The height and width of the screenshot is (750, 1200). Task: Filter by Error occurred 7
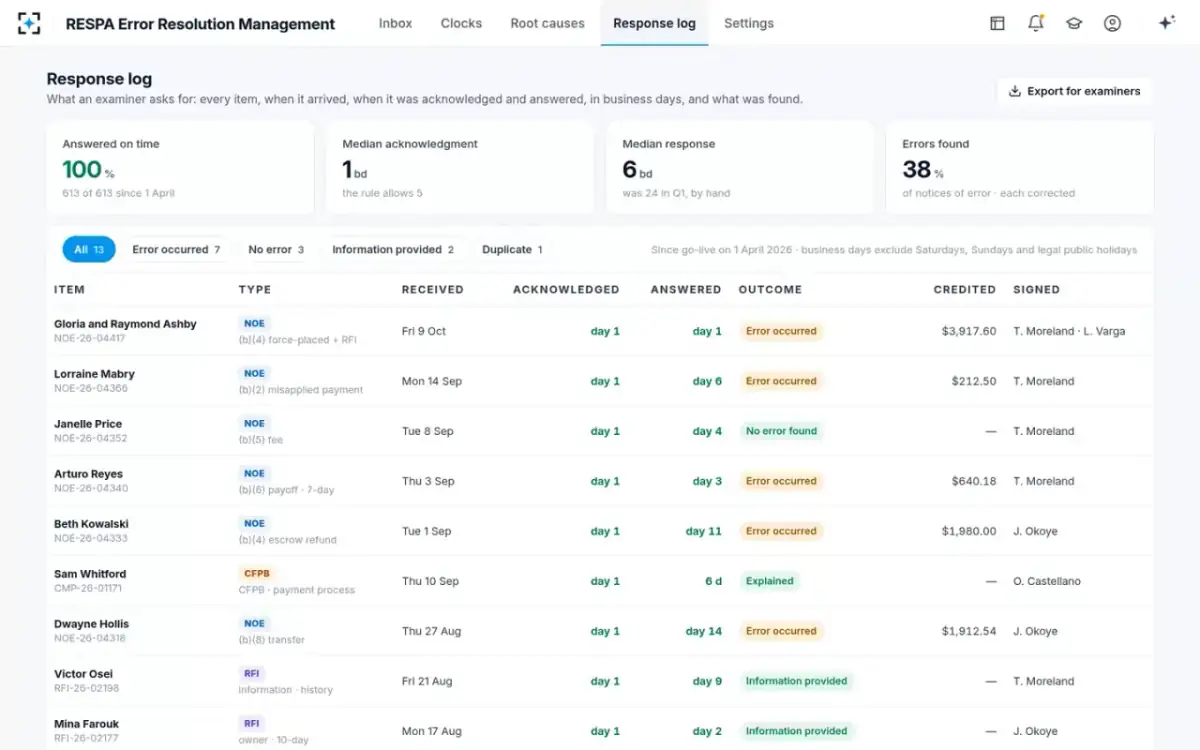(x=176, y=250)
